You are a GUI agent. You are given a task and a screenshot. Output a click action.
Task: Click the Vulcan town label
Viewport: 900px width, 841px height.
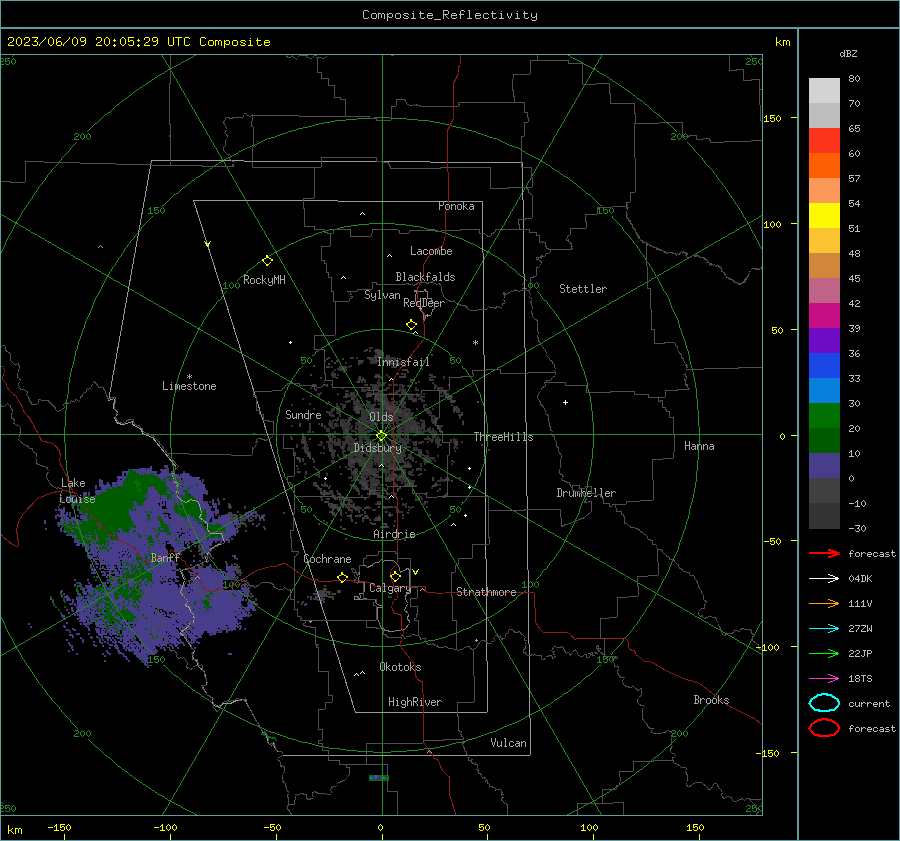tap(508, 743)
